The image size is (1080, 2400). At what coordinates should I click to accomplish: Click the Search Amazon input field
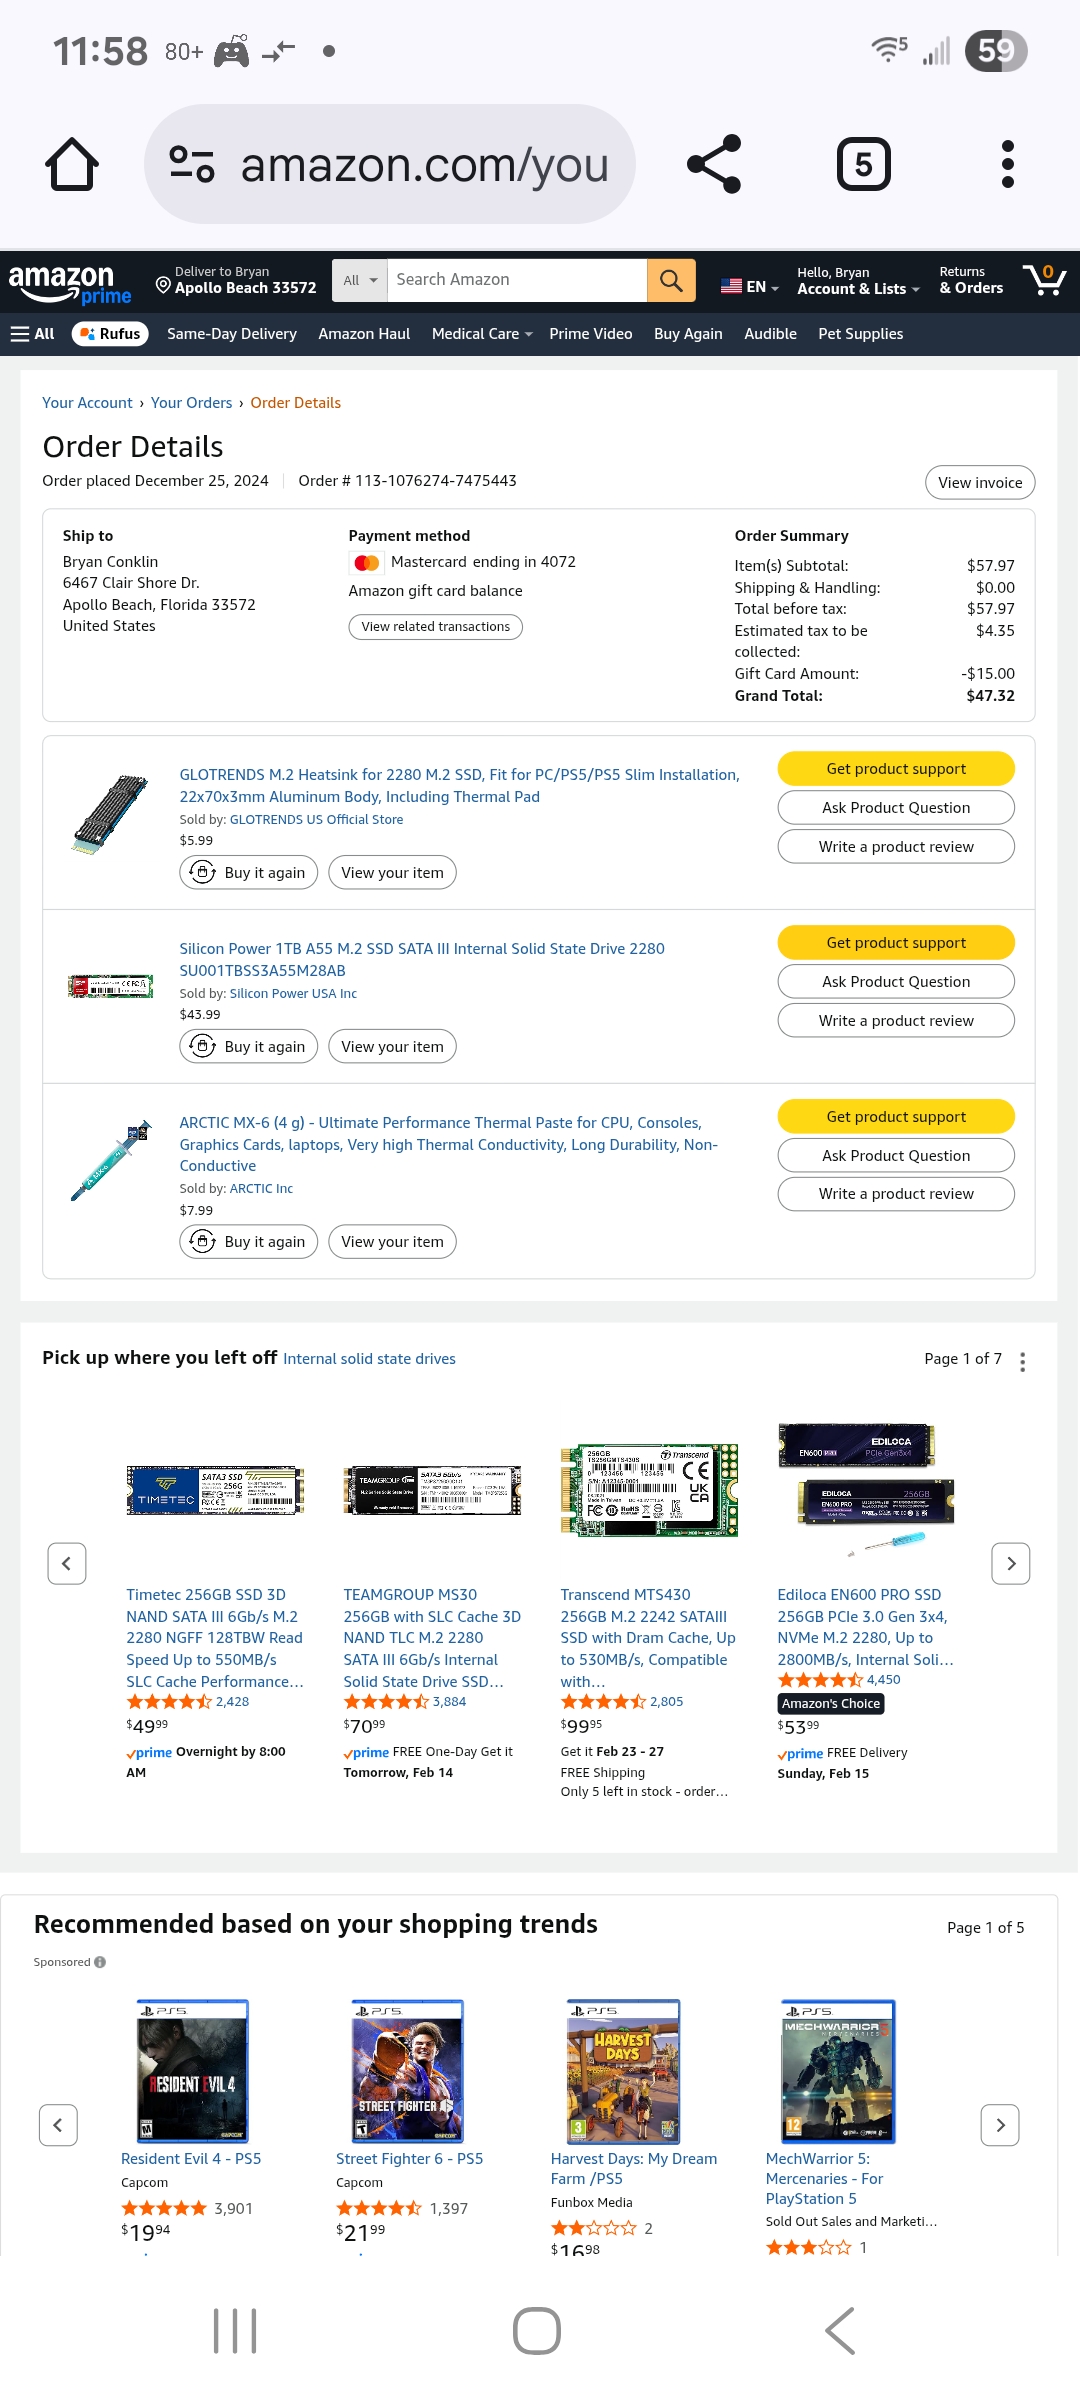pos(516,280)
